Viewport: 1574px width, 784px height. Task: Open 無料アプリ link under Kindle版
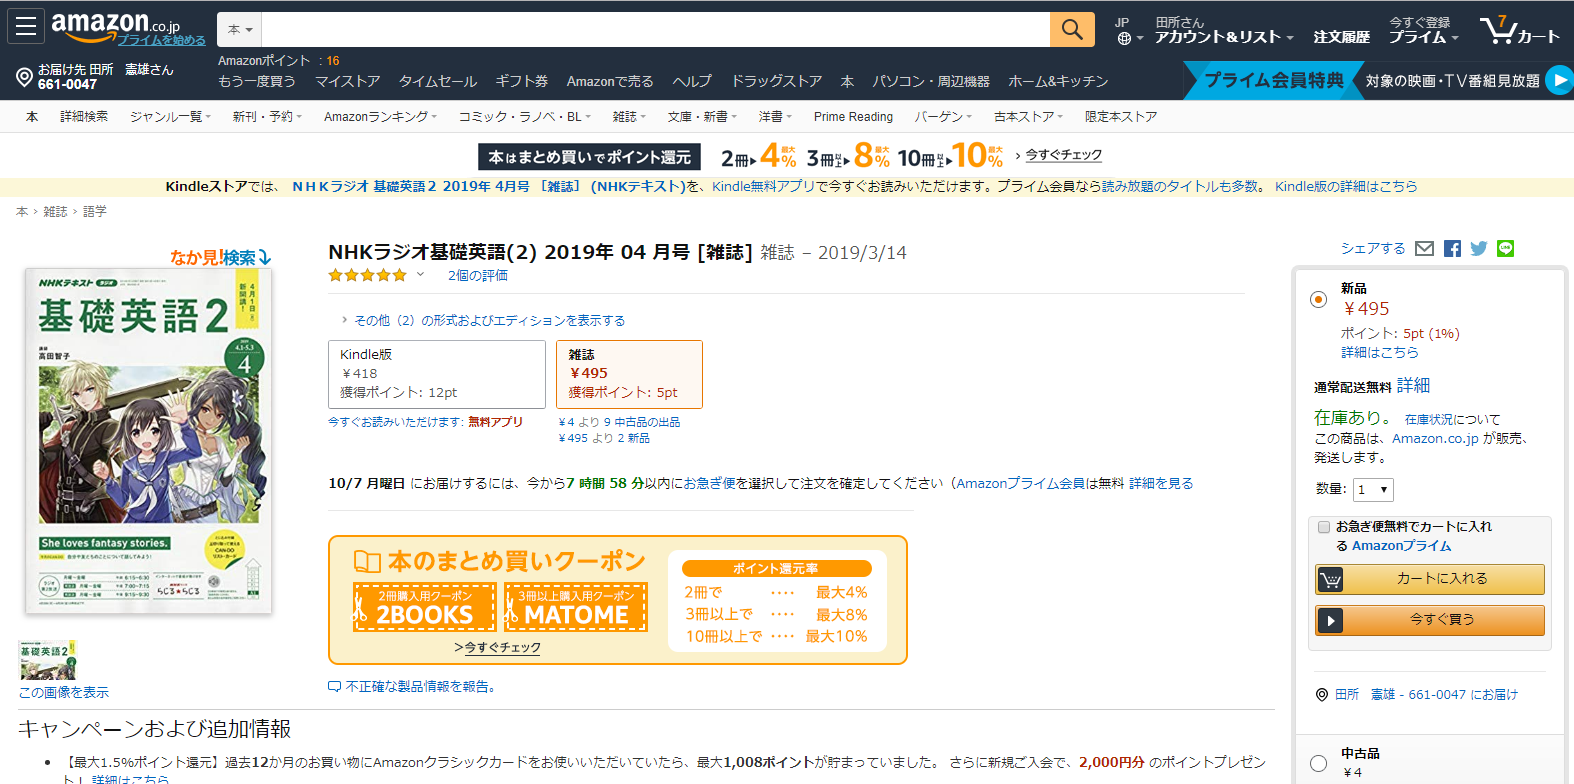point(495,422)
